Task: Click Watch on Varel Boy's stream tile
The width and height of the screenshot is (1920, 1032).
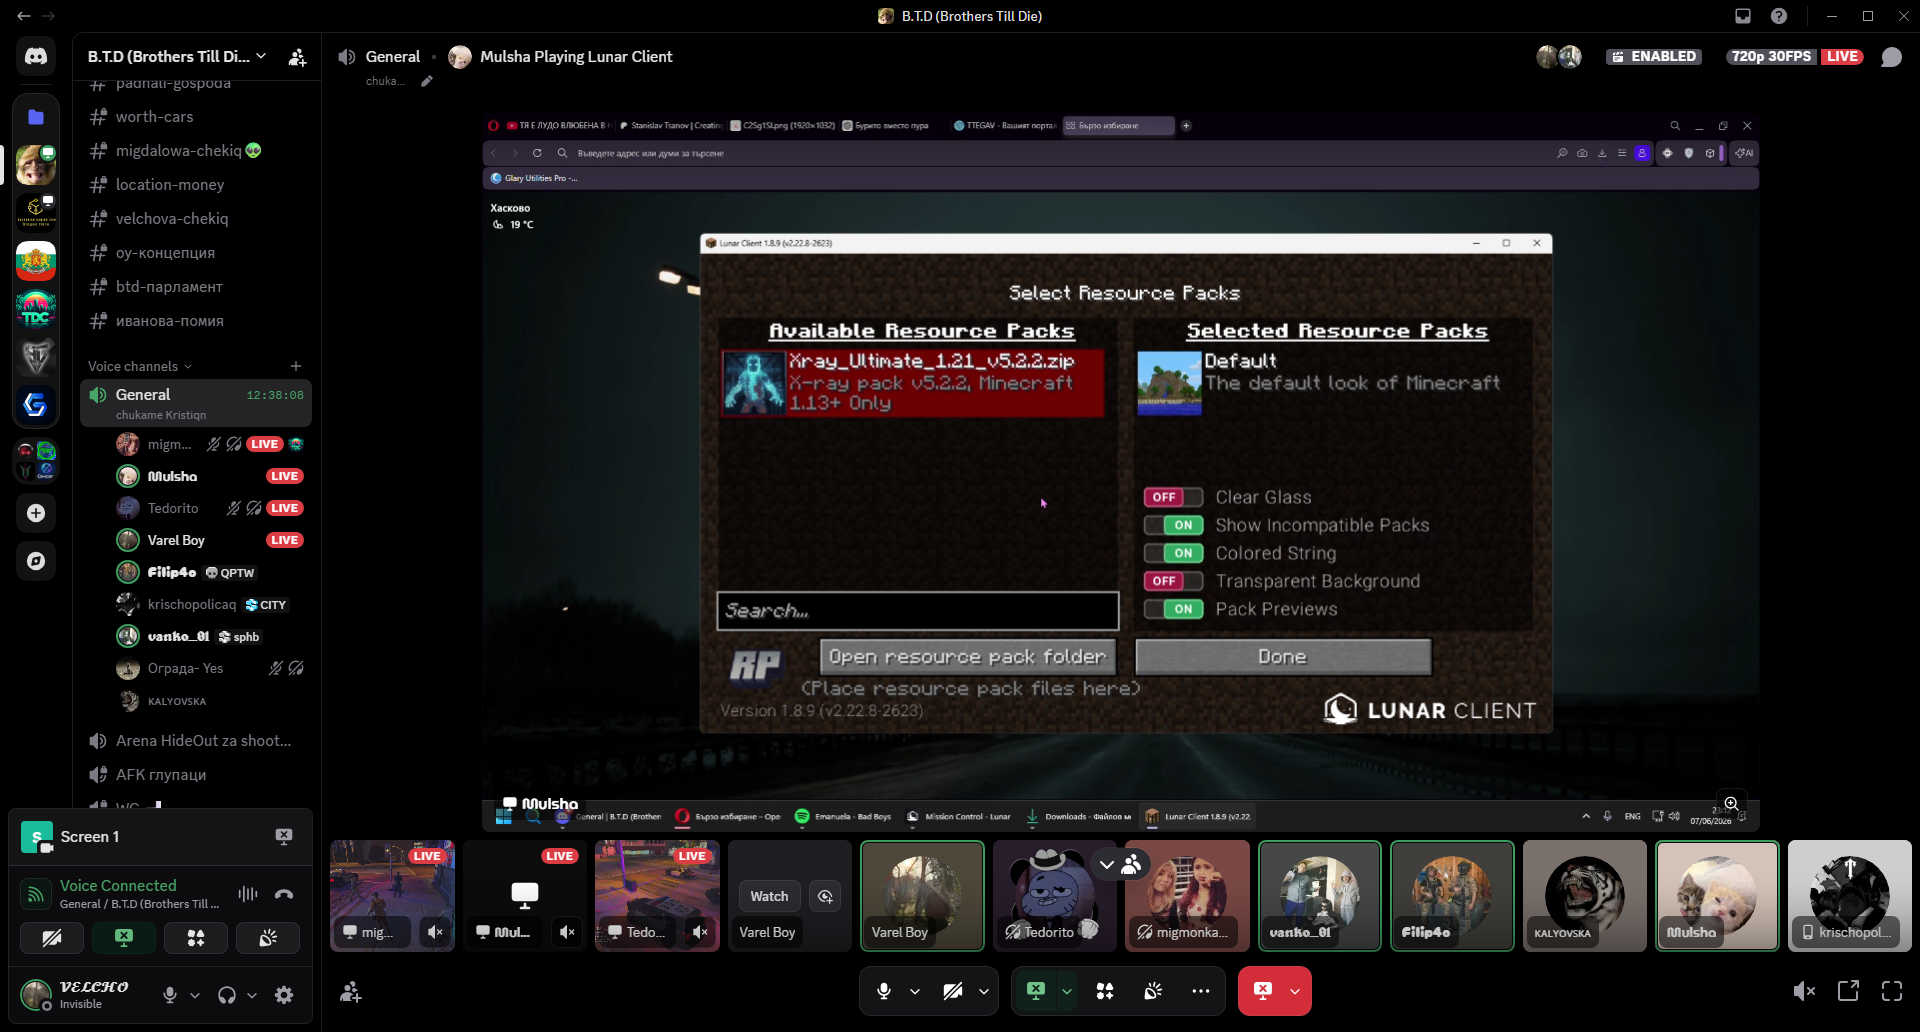Action: point(769,896)
